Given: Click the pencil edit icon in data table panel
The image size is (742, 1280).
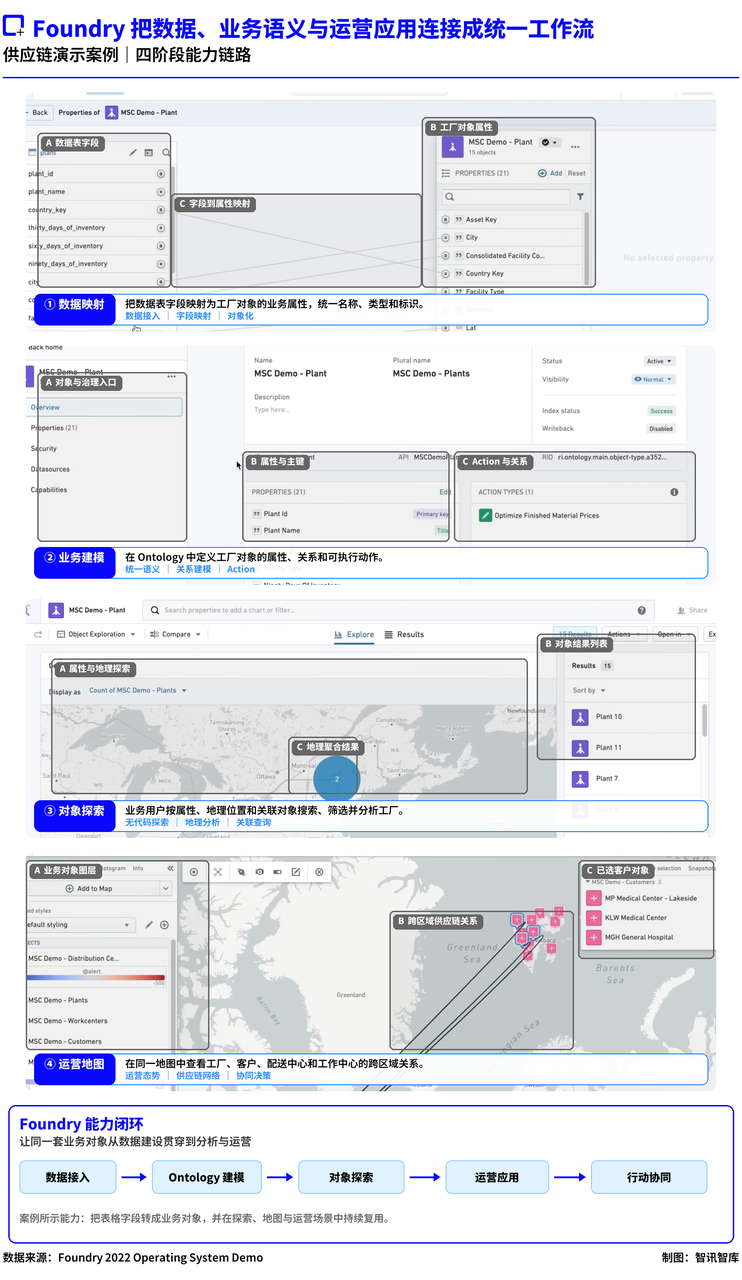Looking at the screenshot, I should [x=133, y=153].
